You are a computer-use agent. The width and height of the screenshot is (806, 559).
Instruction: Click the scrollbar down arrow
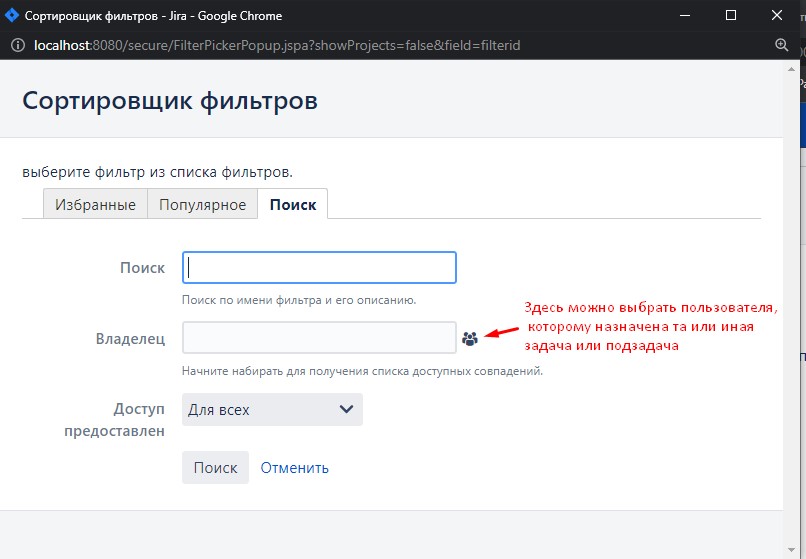[x=792, y=551]
